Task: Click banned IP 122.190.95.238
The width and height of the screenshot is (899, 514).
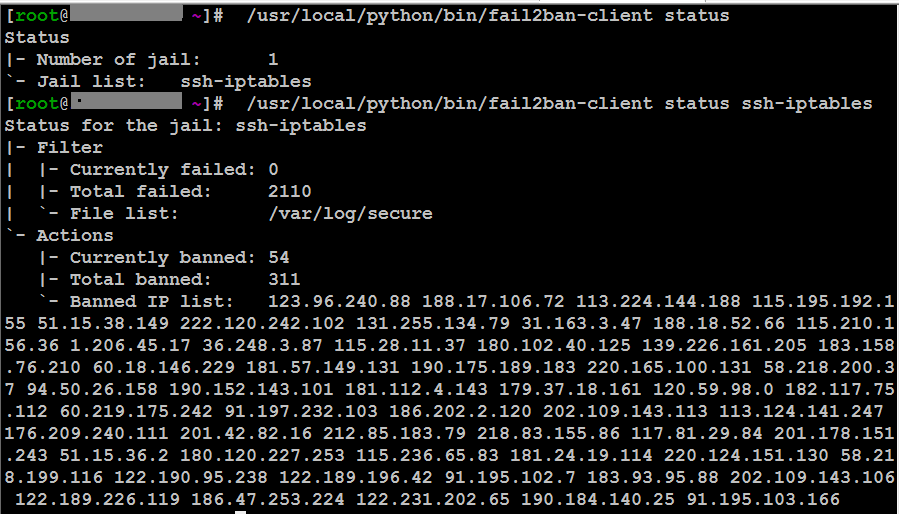Action: coord(191,477)
